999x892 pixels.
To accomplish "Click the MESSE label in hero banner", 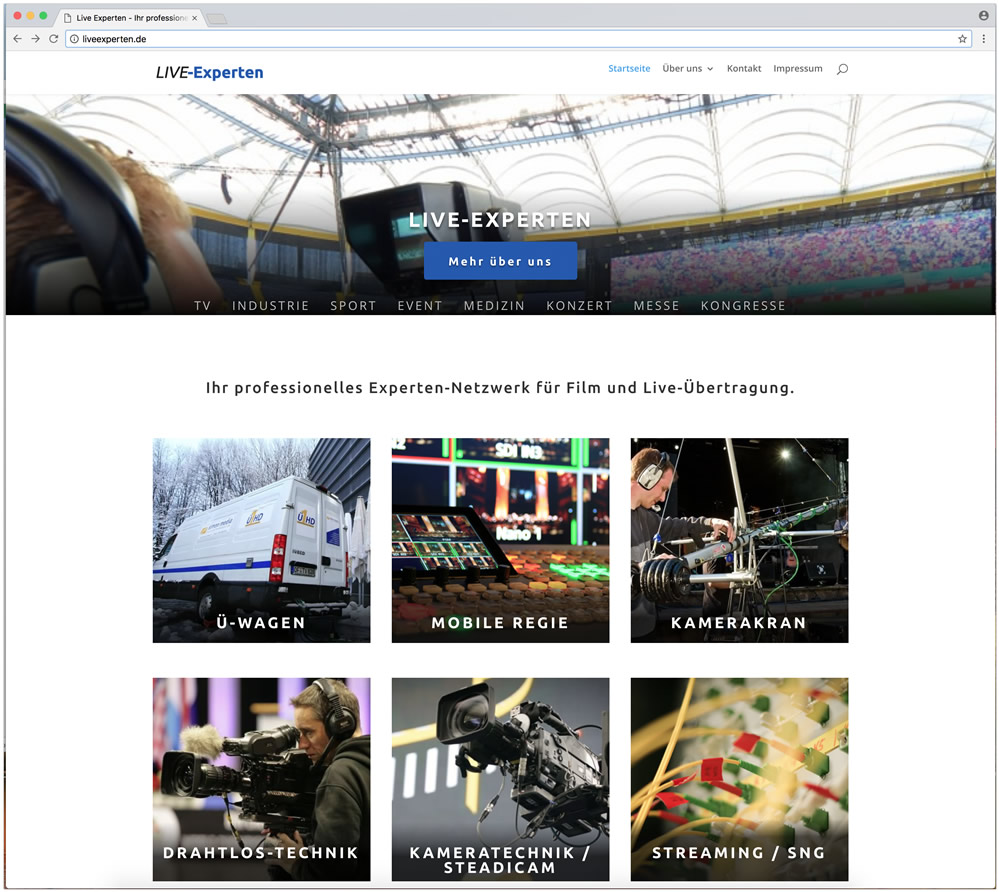I will [656, 306].
